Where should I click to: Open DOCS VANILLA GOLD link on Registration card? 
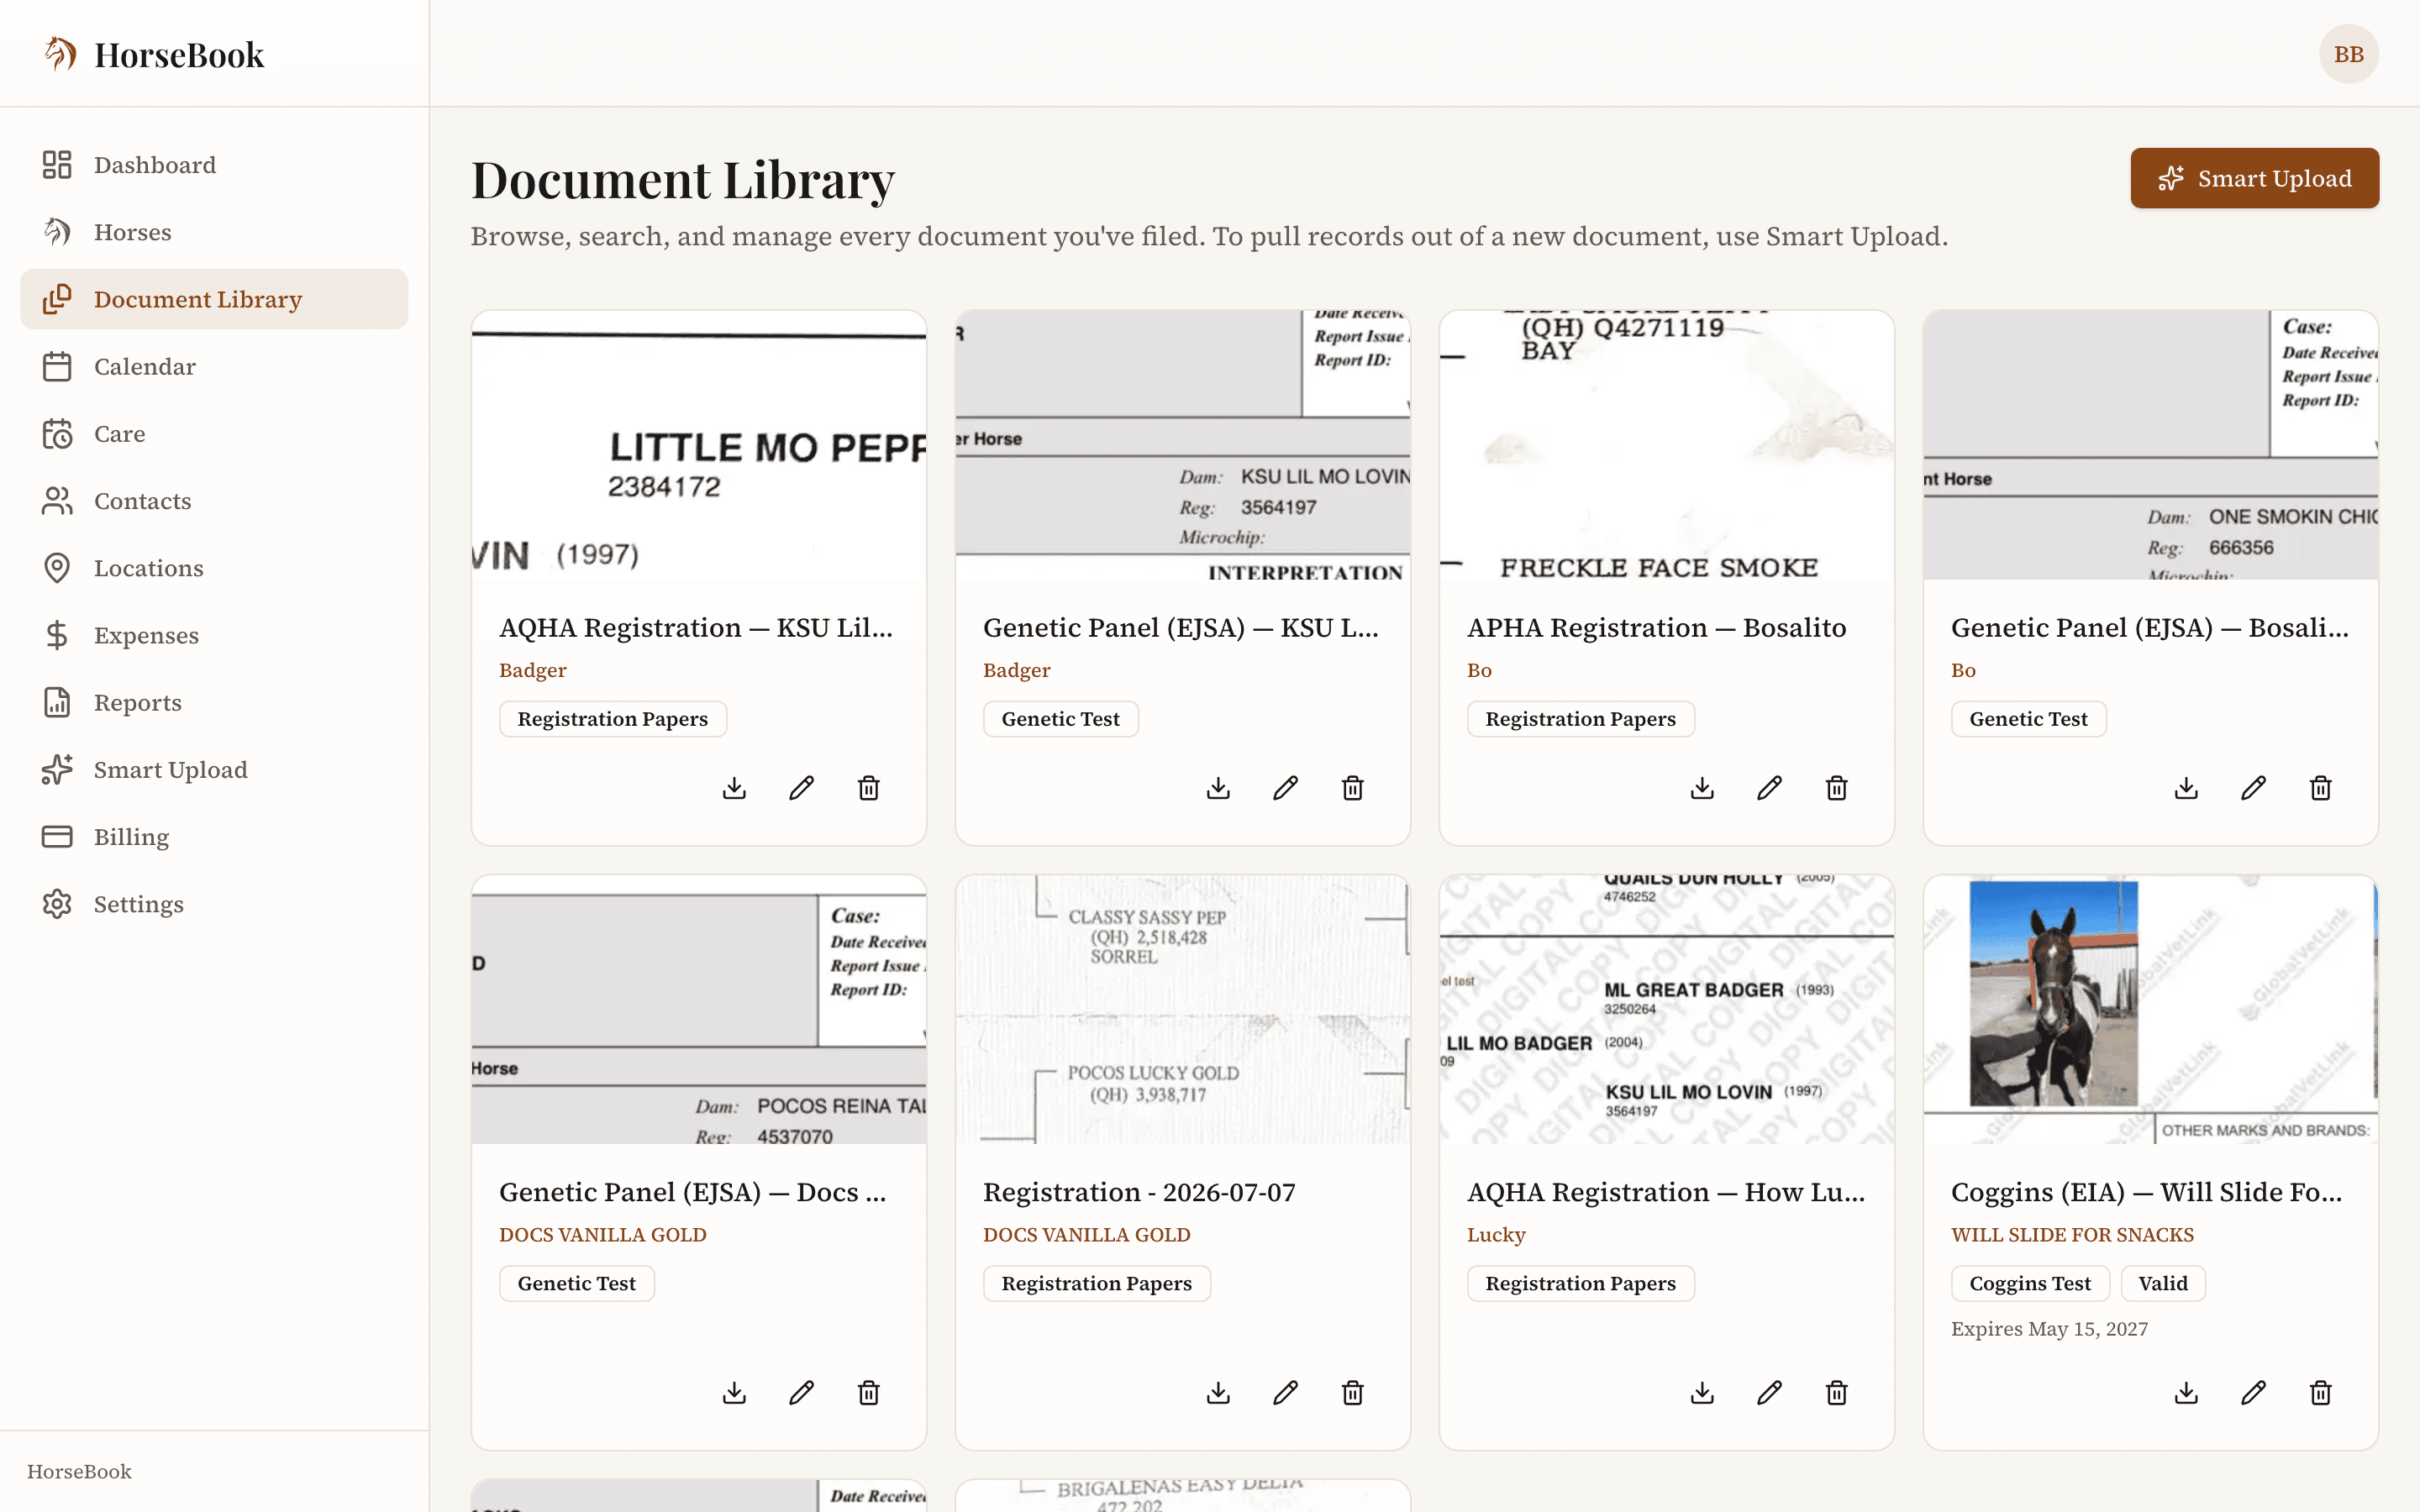pos(1087,1235)
